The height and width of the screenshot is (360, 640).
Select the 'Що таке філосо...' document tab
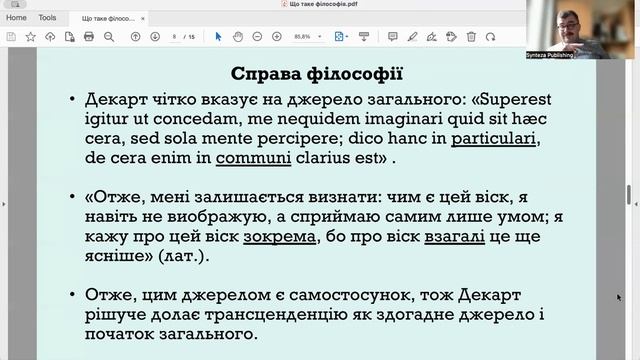click(108, 18)
